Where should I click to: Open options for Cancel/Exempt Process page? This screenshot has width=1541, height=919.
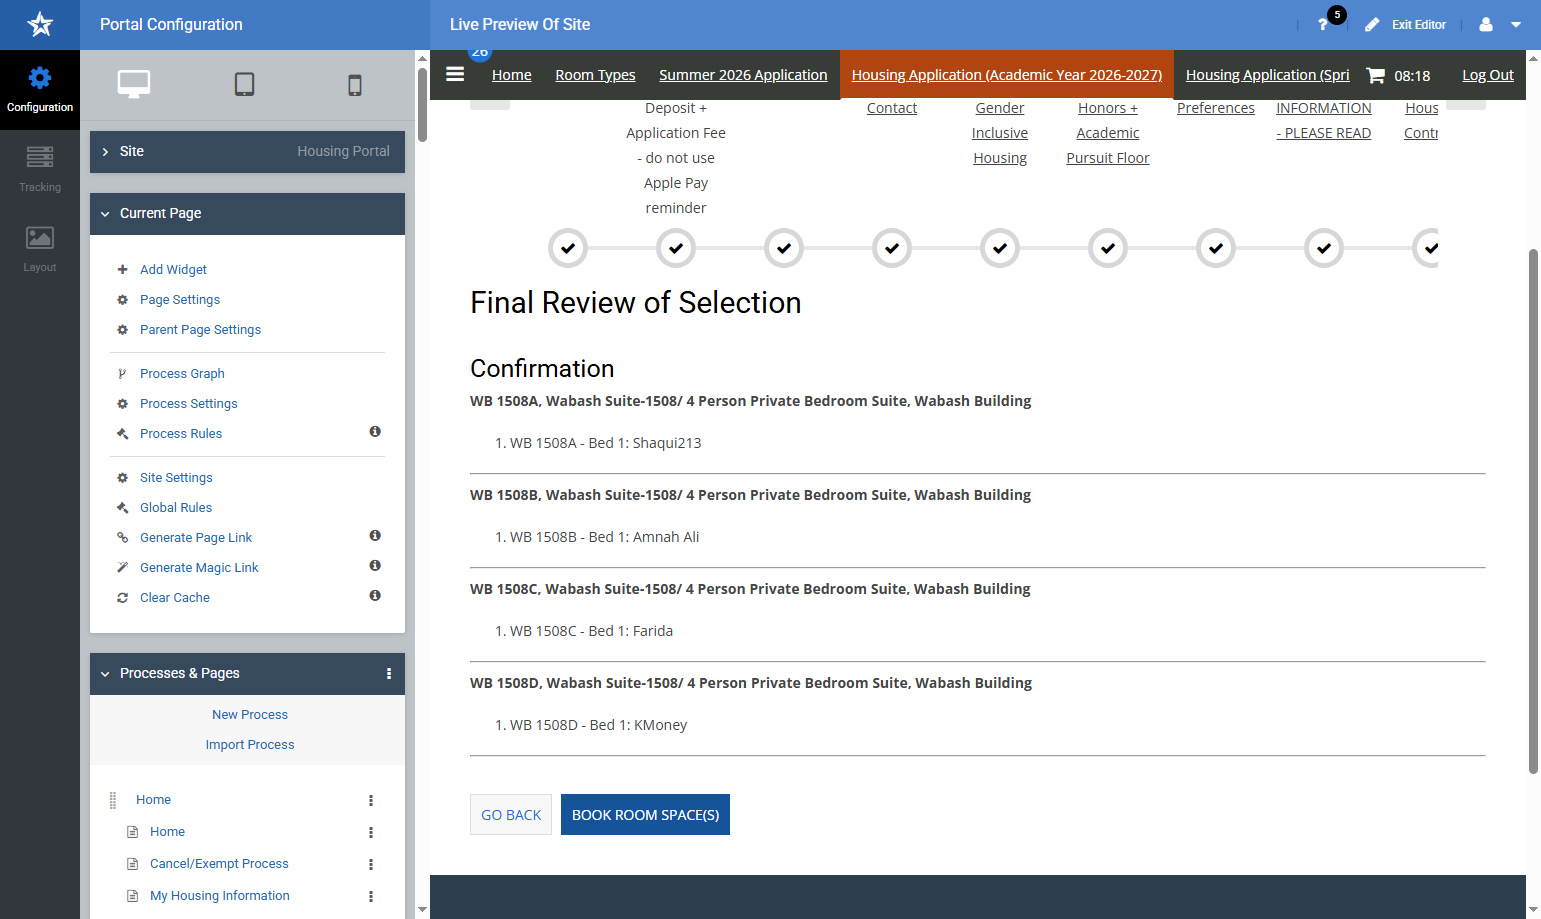pyautogui.click(x=371, y=864)
